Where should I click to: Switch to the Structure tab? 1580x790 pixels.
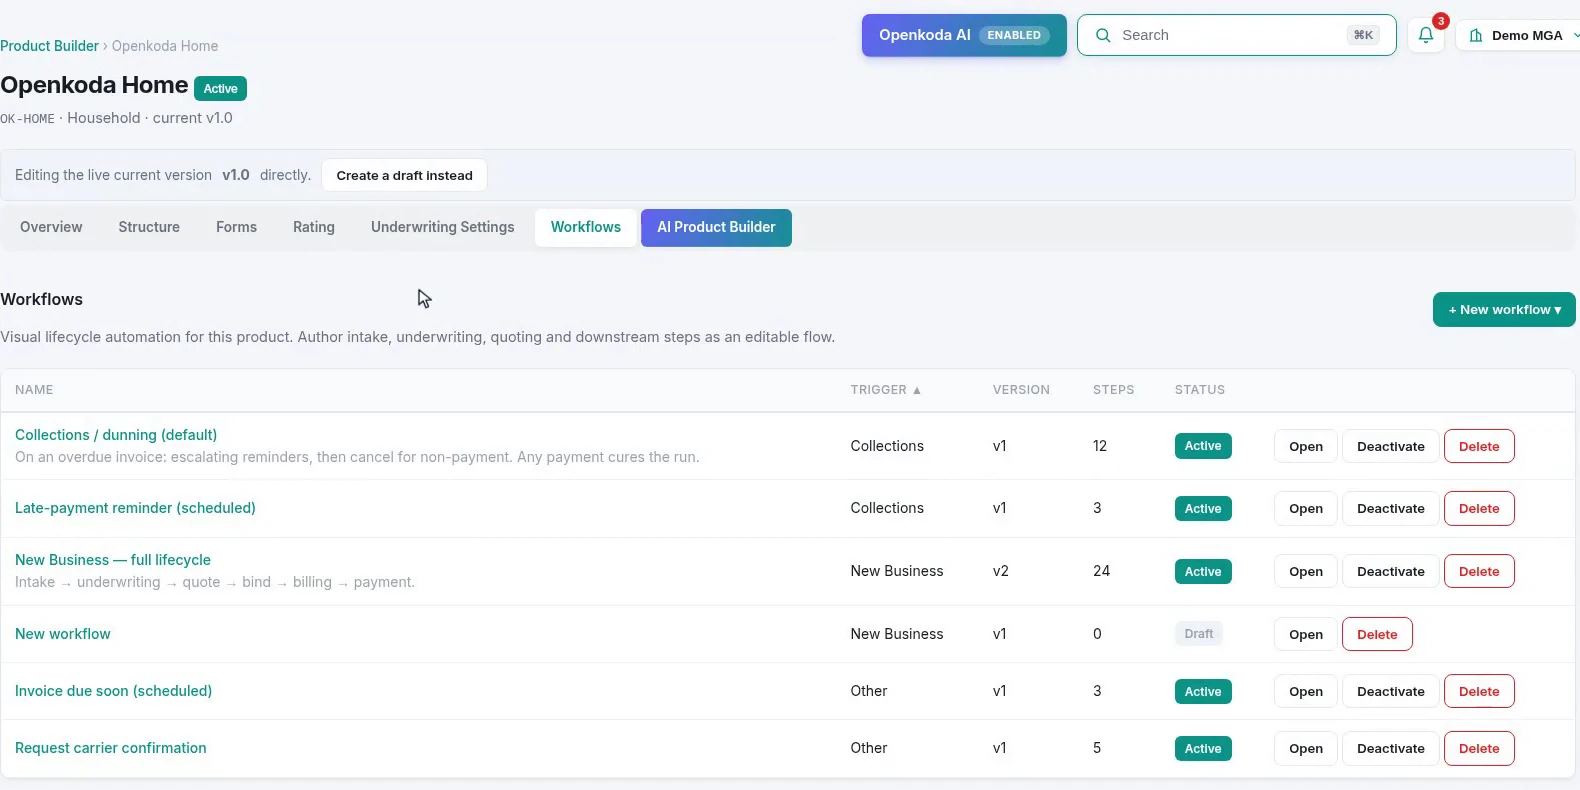(149, 227)
